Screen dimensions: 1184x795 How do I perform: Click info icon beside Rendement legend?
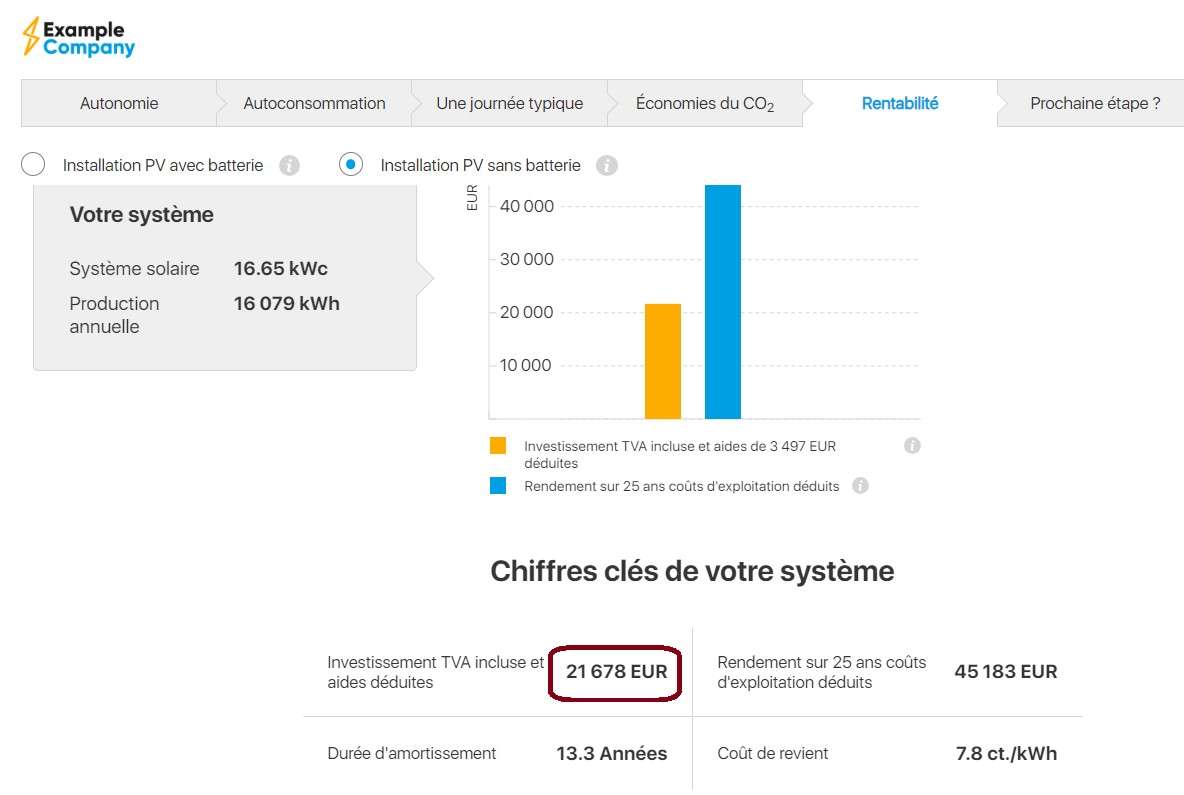coord(860,486)
